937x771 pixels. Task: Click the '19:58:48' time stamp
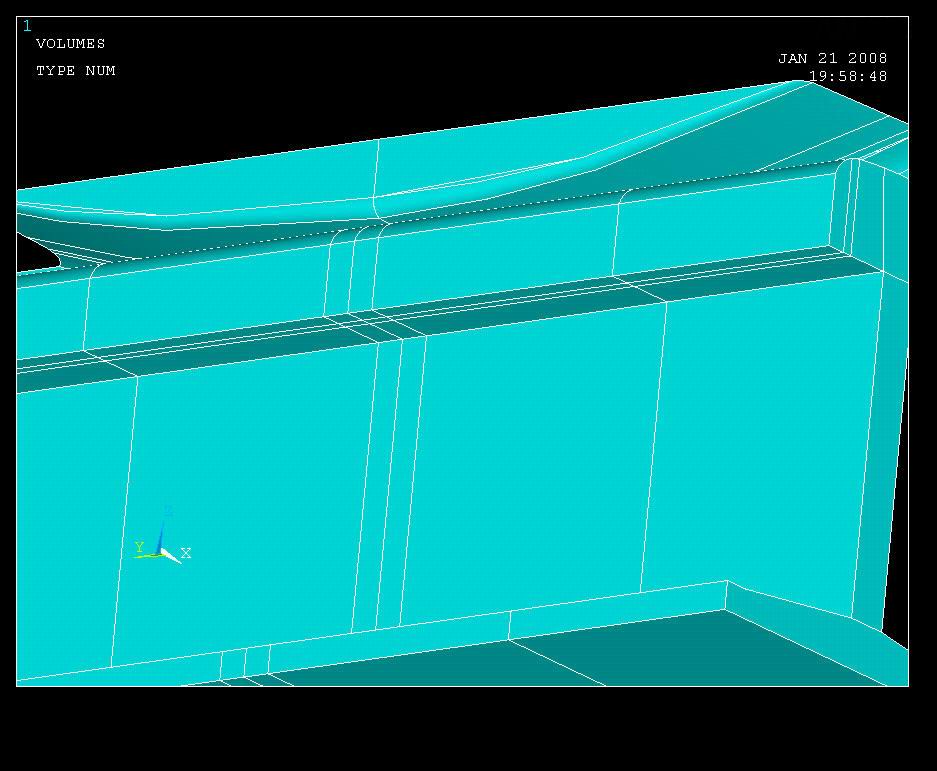coord(848,77)
